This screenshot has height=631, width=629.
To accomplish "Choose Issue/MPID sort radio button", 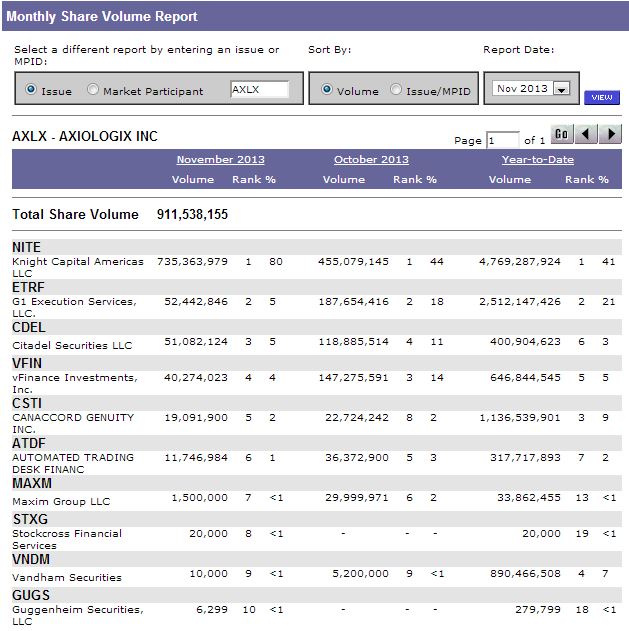I will coord(396,89).
